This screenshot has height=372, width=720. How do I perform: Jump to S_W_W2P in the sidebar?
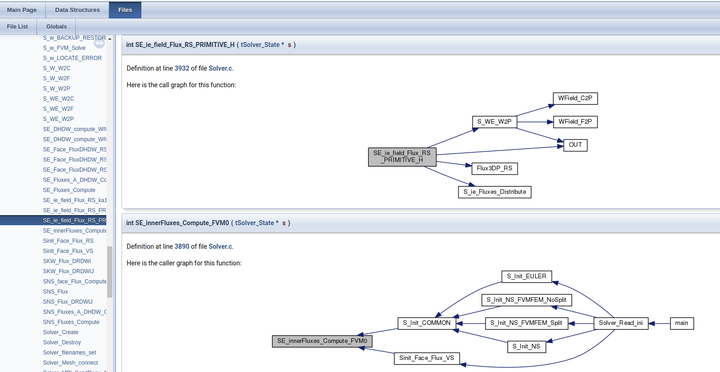pyautogui.click(x=56, y=88)
